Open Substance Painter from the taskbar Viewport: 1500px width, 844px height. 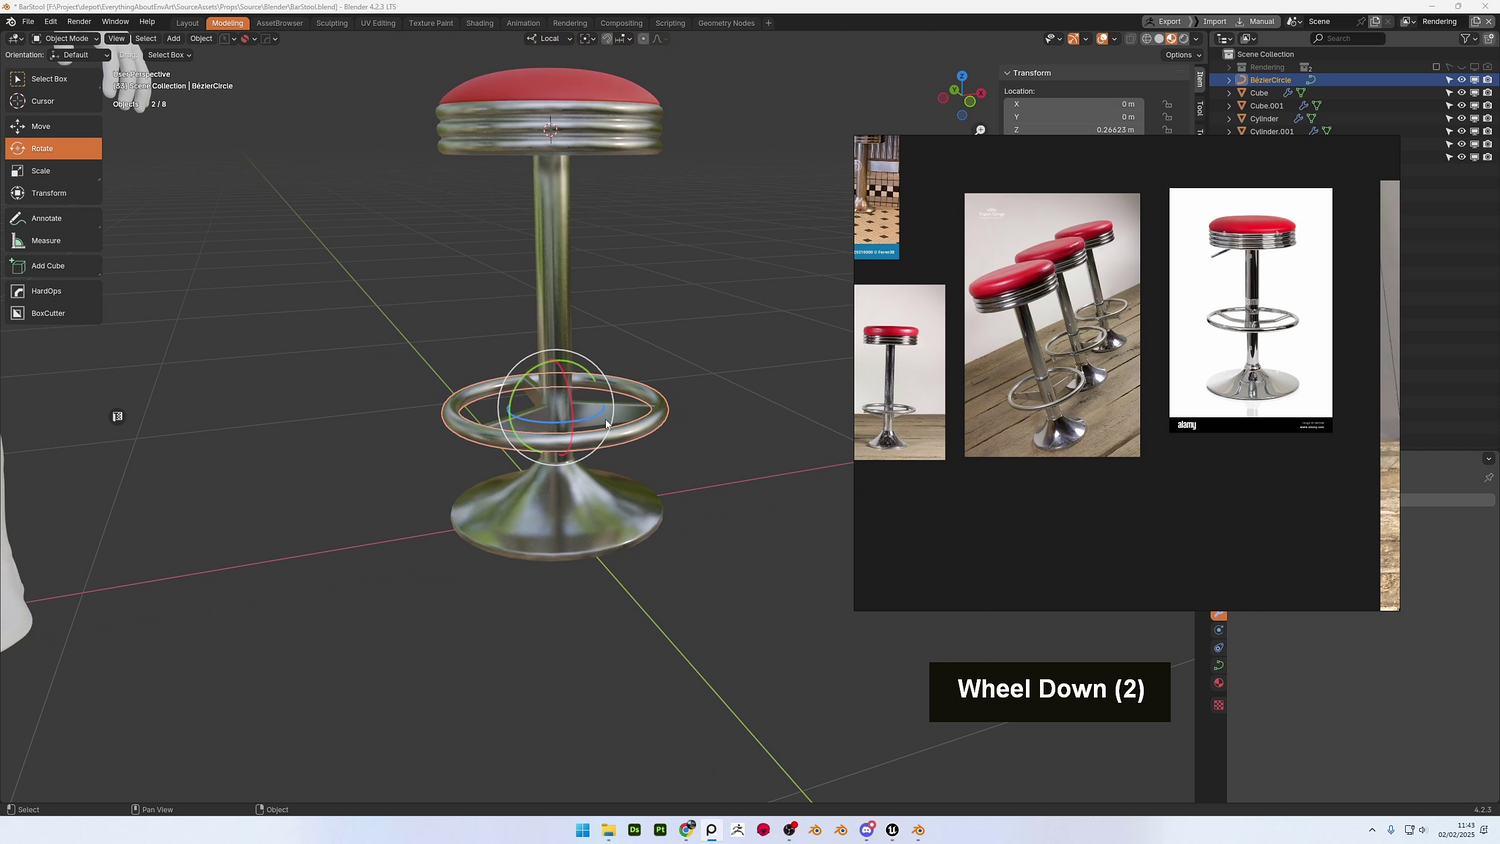click(660, 830)
